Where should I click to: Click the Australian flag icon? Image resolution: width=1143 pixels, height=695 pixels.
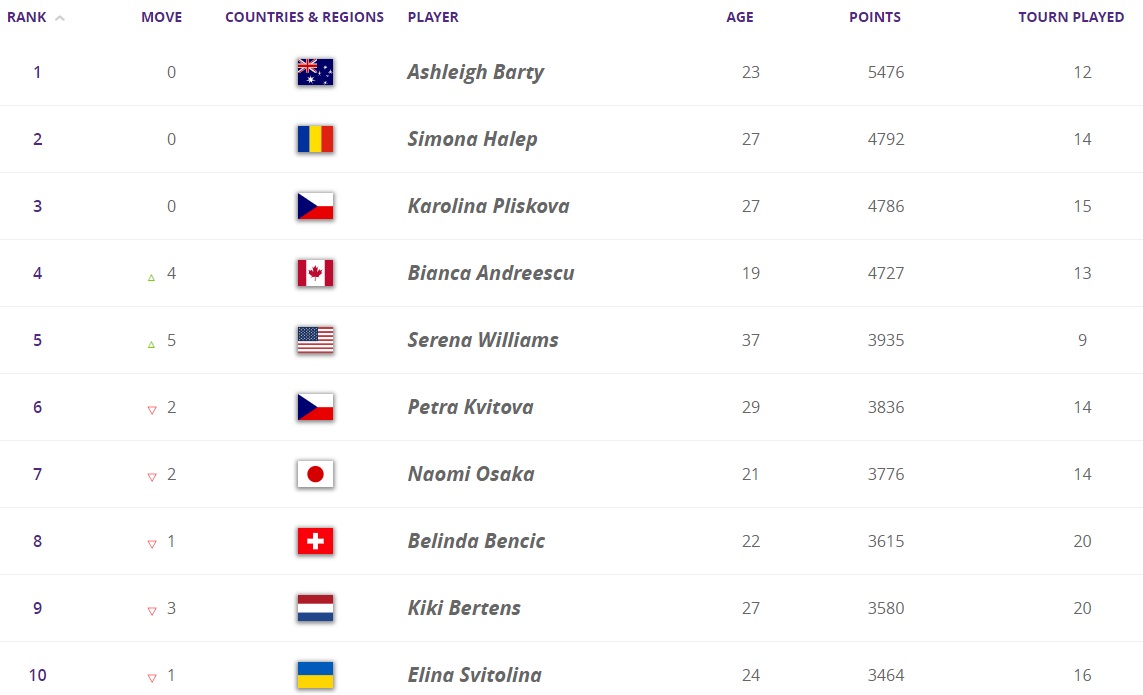click(x=315, y=72)
